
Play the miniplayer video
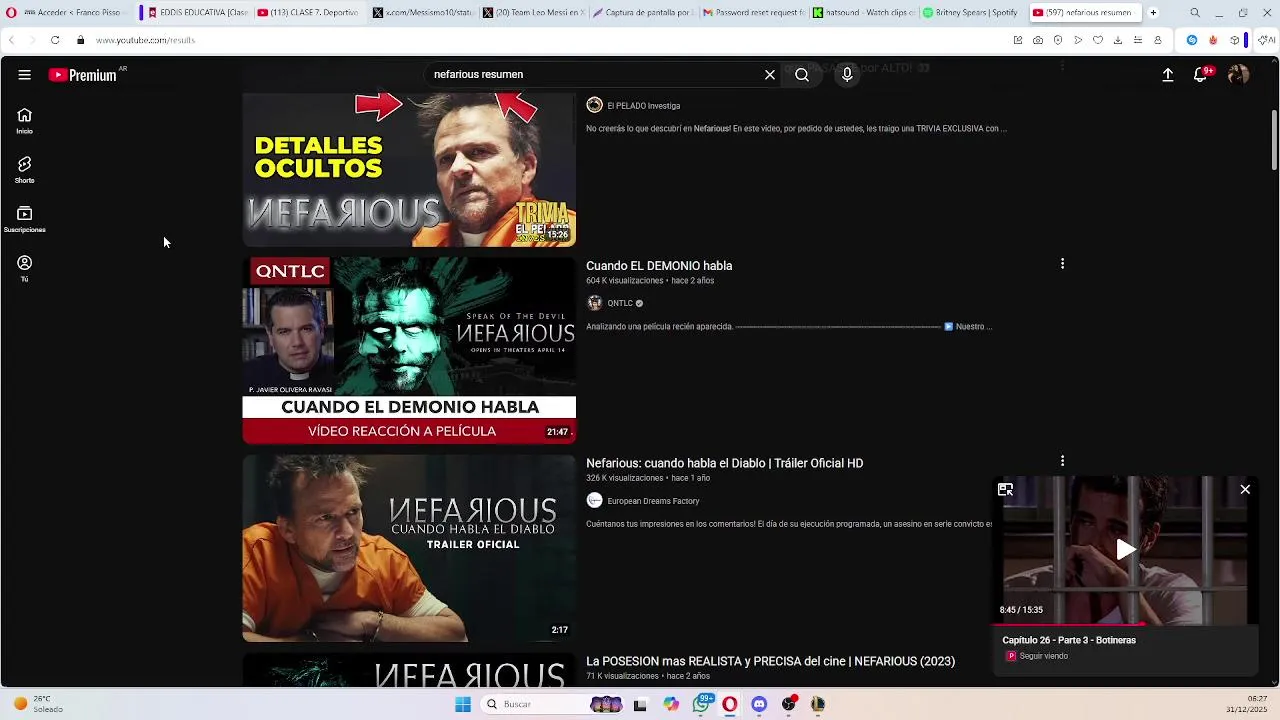pos(1126,549)
